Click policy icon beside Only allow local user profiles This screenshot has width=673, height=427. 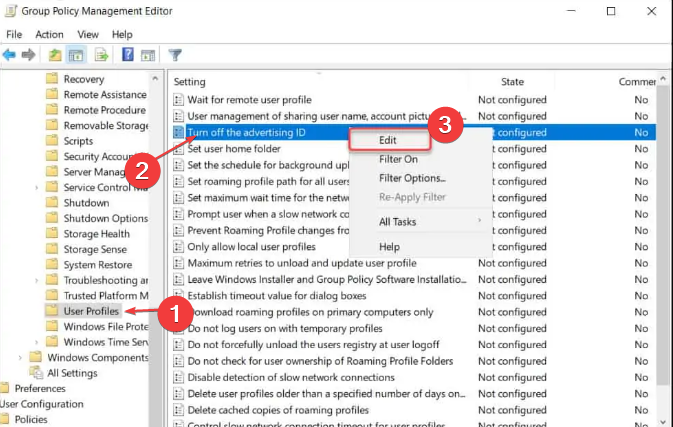[x=178, y=247]
